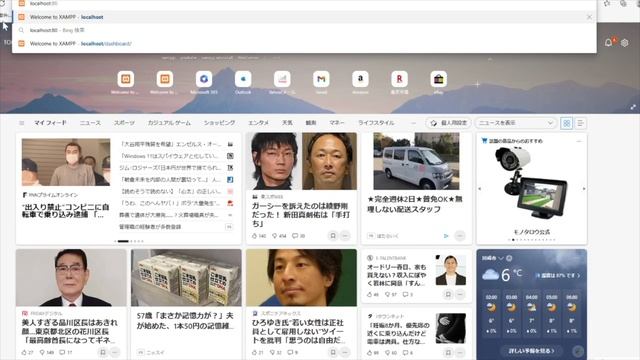Screen dimensions: 640x360
Task: Open comments on ガーシーを訴えた article
Action: pyautogui.click(x=298, y=236)
